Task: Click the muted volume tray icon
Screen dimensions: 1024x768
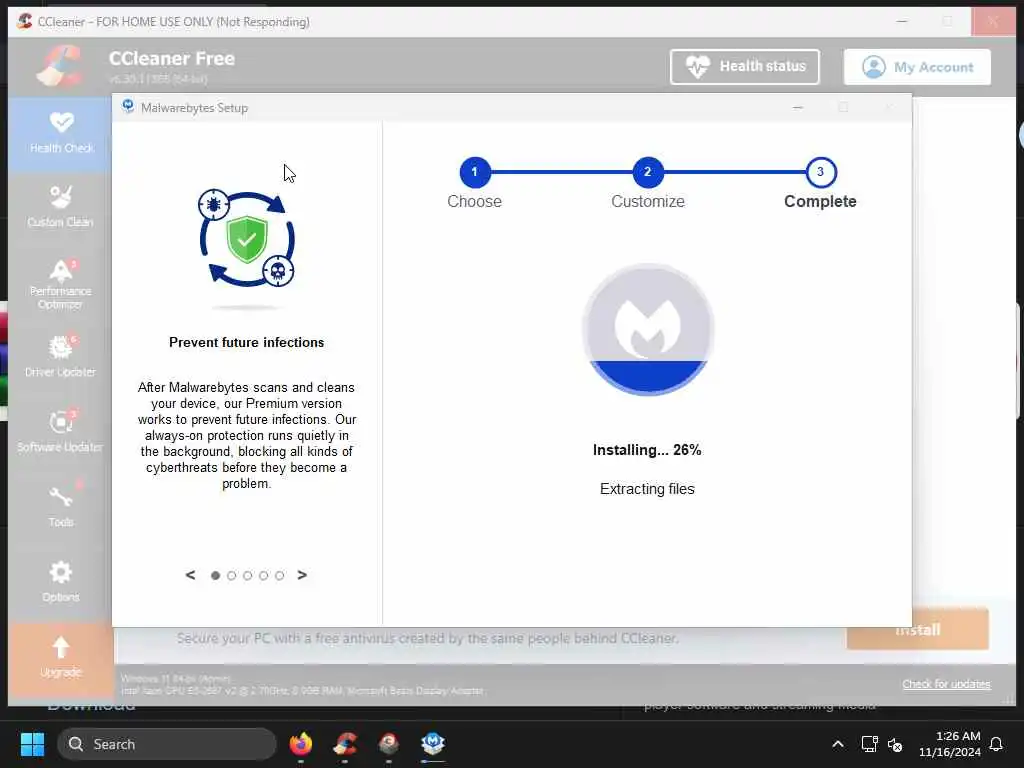Action: point(895,744)
